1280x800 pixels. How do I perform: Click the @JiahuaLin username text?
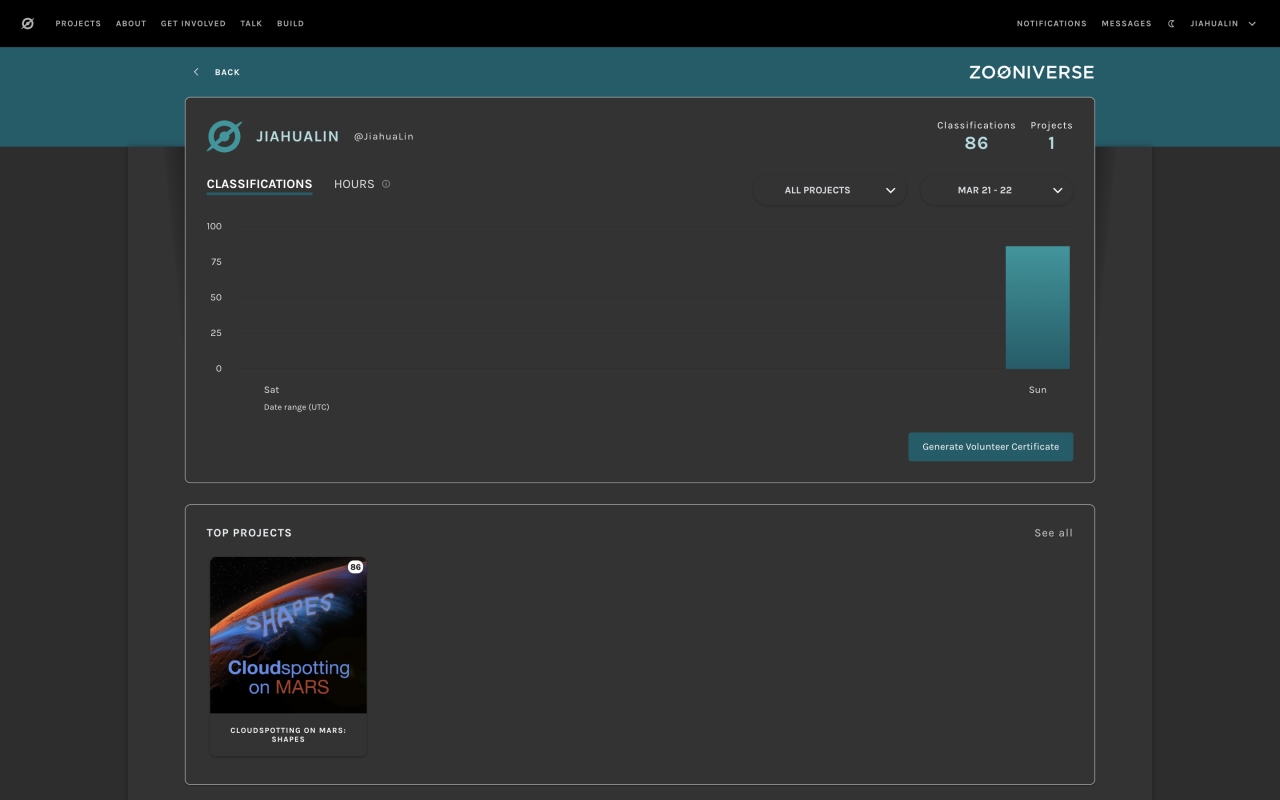click(x=384, y=137)
